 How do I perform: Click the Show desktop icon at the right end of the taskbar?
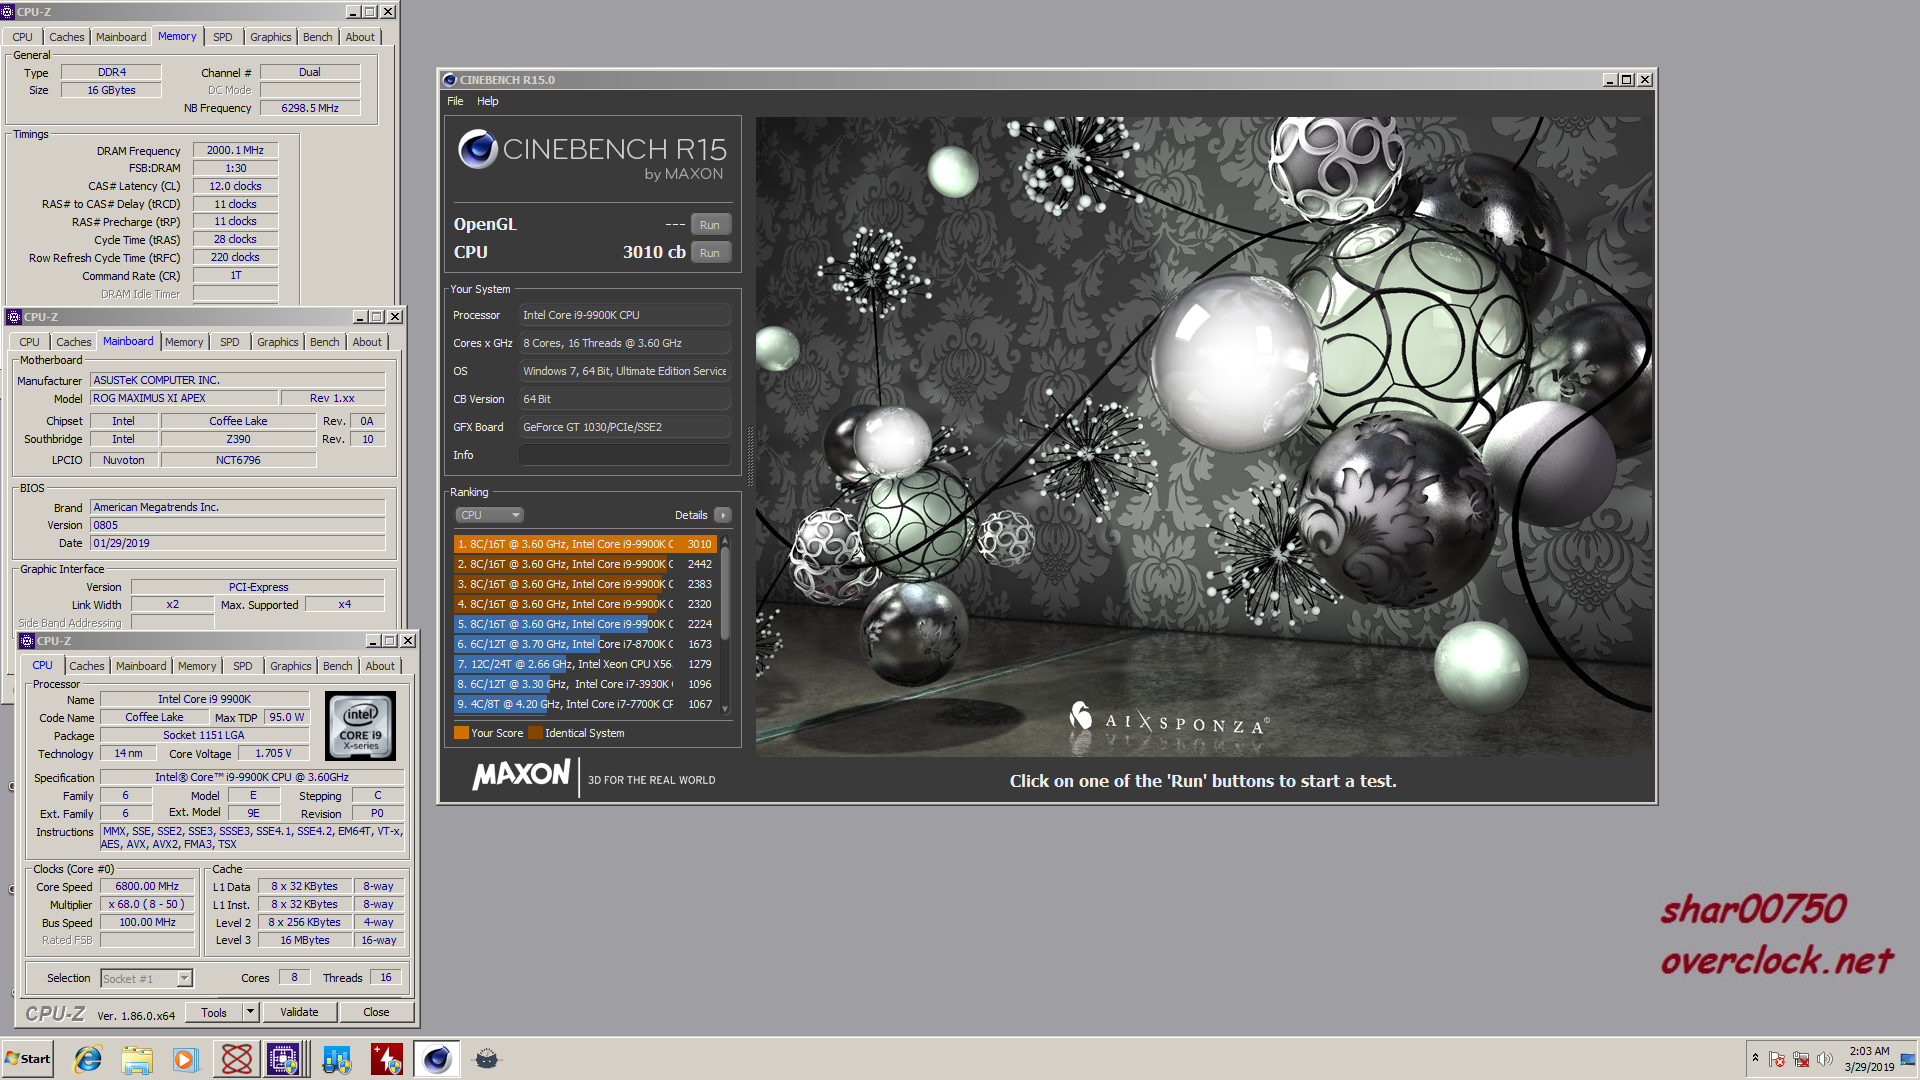click(1909, 1059)
